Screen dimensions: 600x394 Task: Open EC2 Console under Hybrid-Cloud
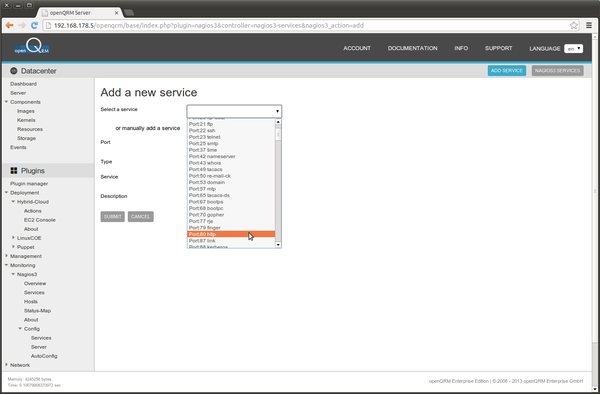coord(40,220)
